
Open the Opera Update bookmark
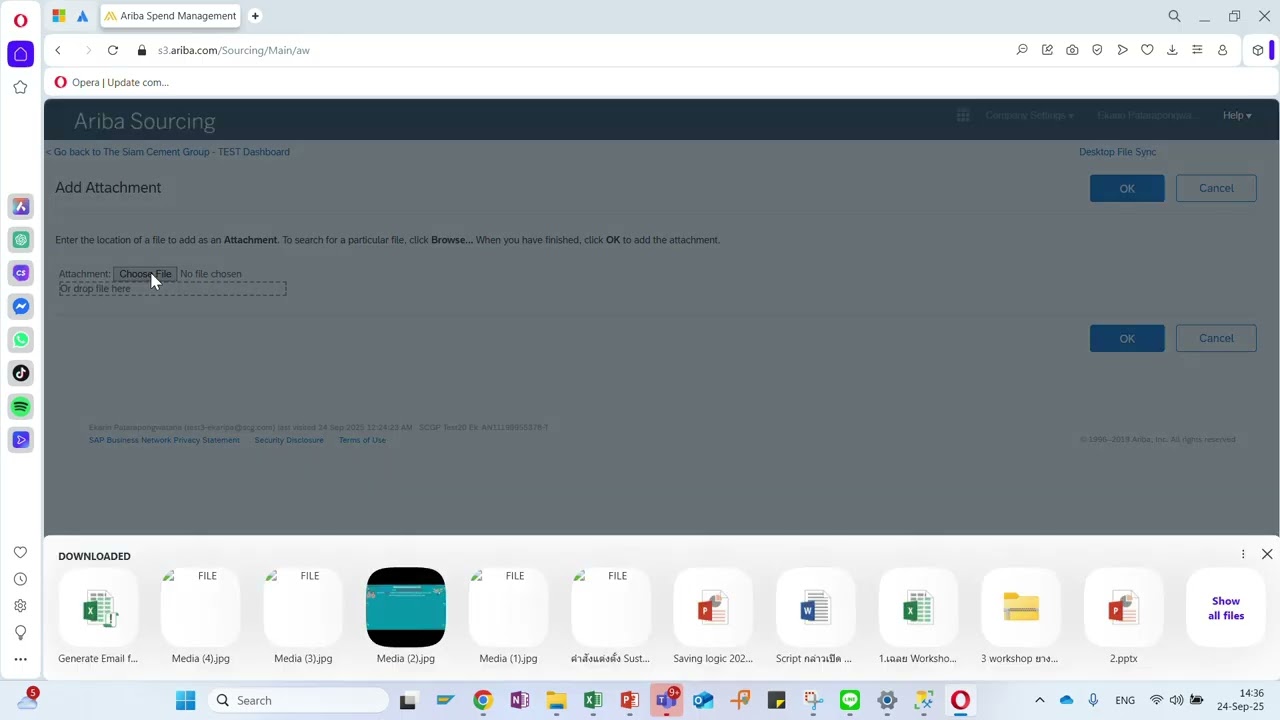coord(111,82)
